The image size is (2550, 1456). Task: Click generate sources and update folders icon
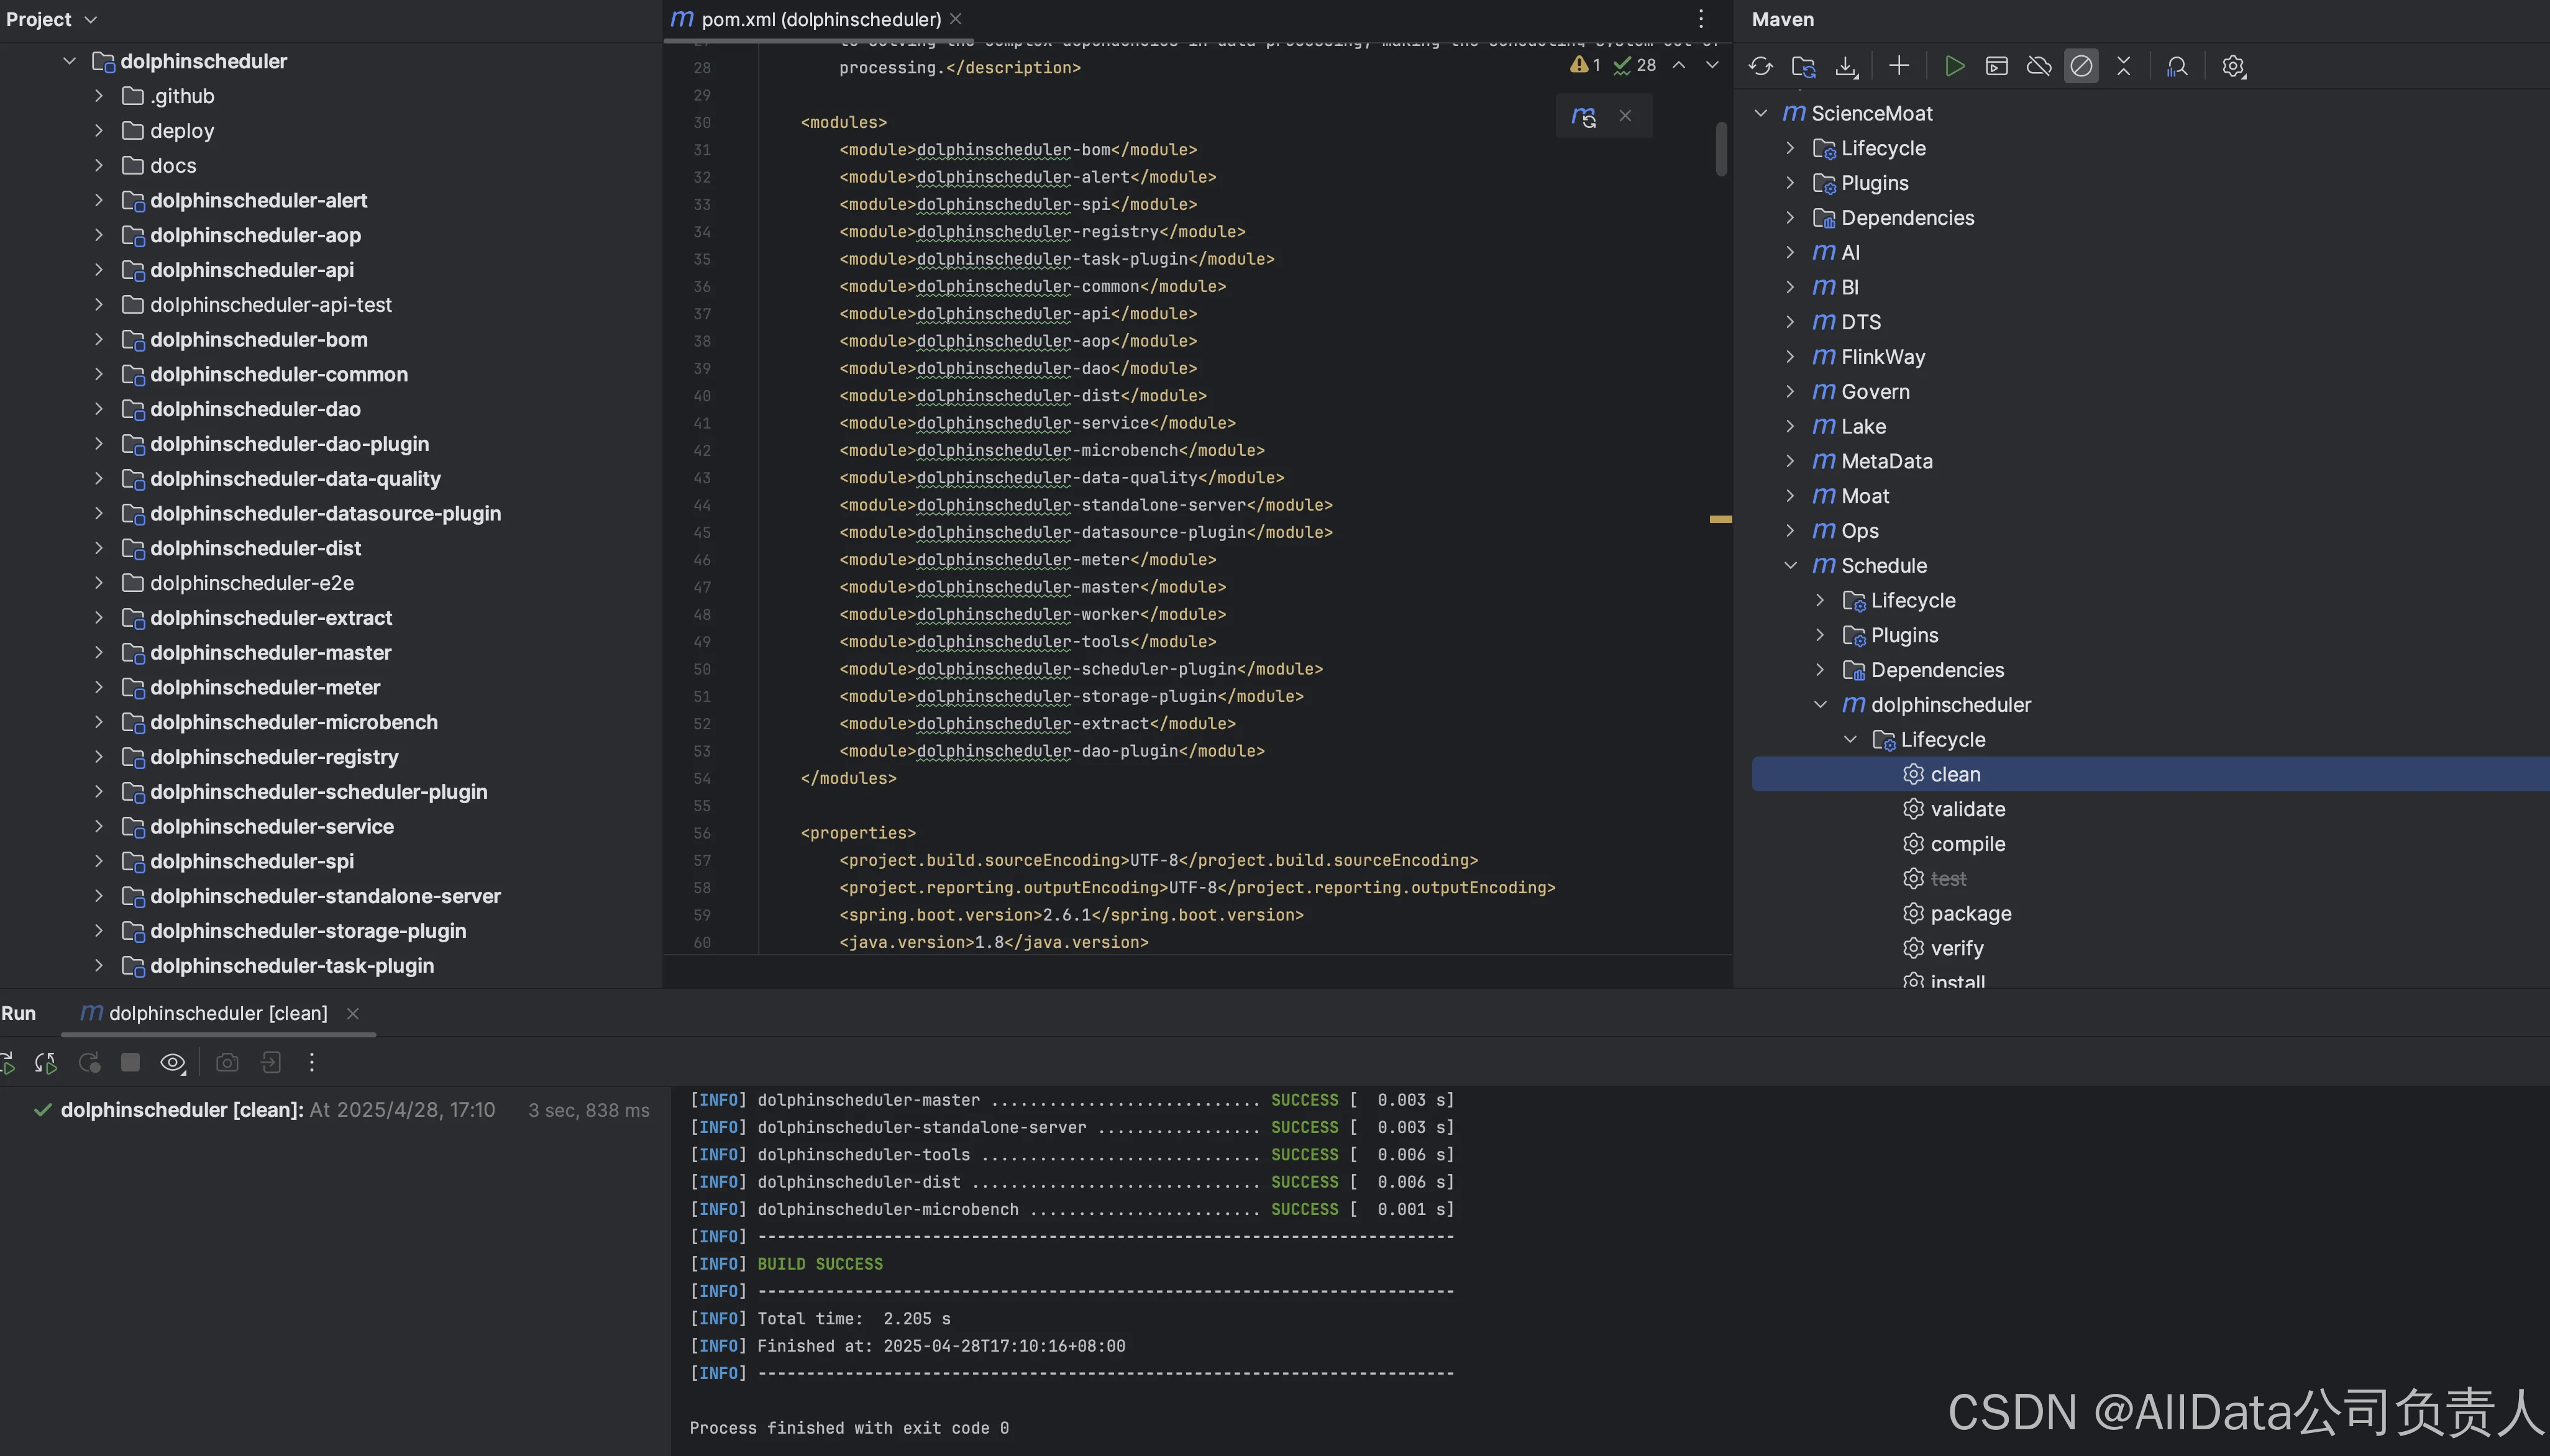(1804, 66)
